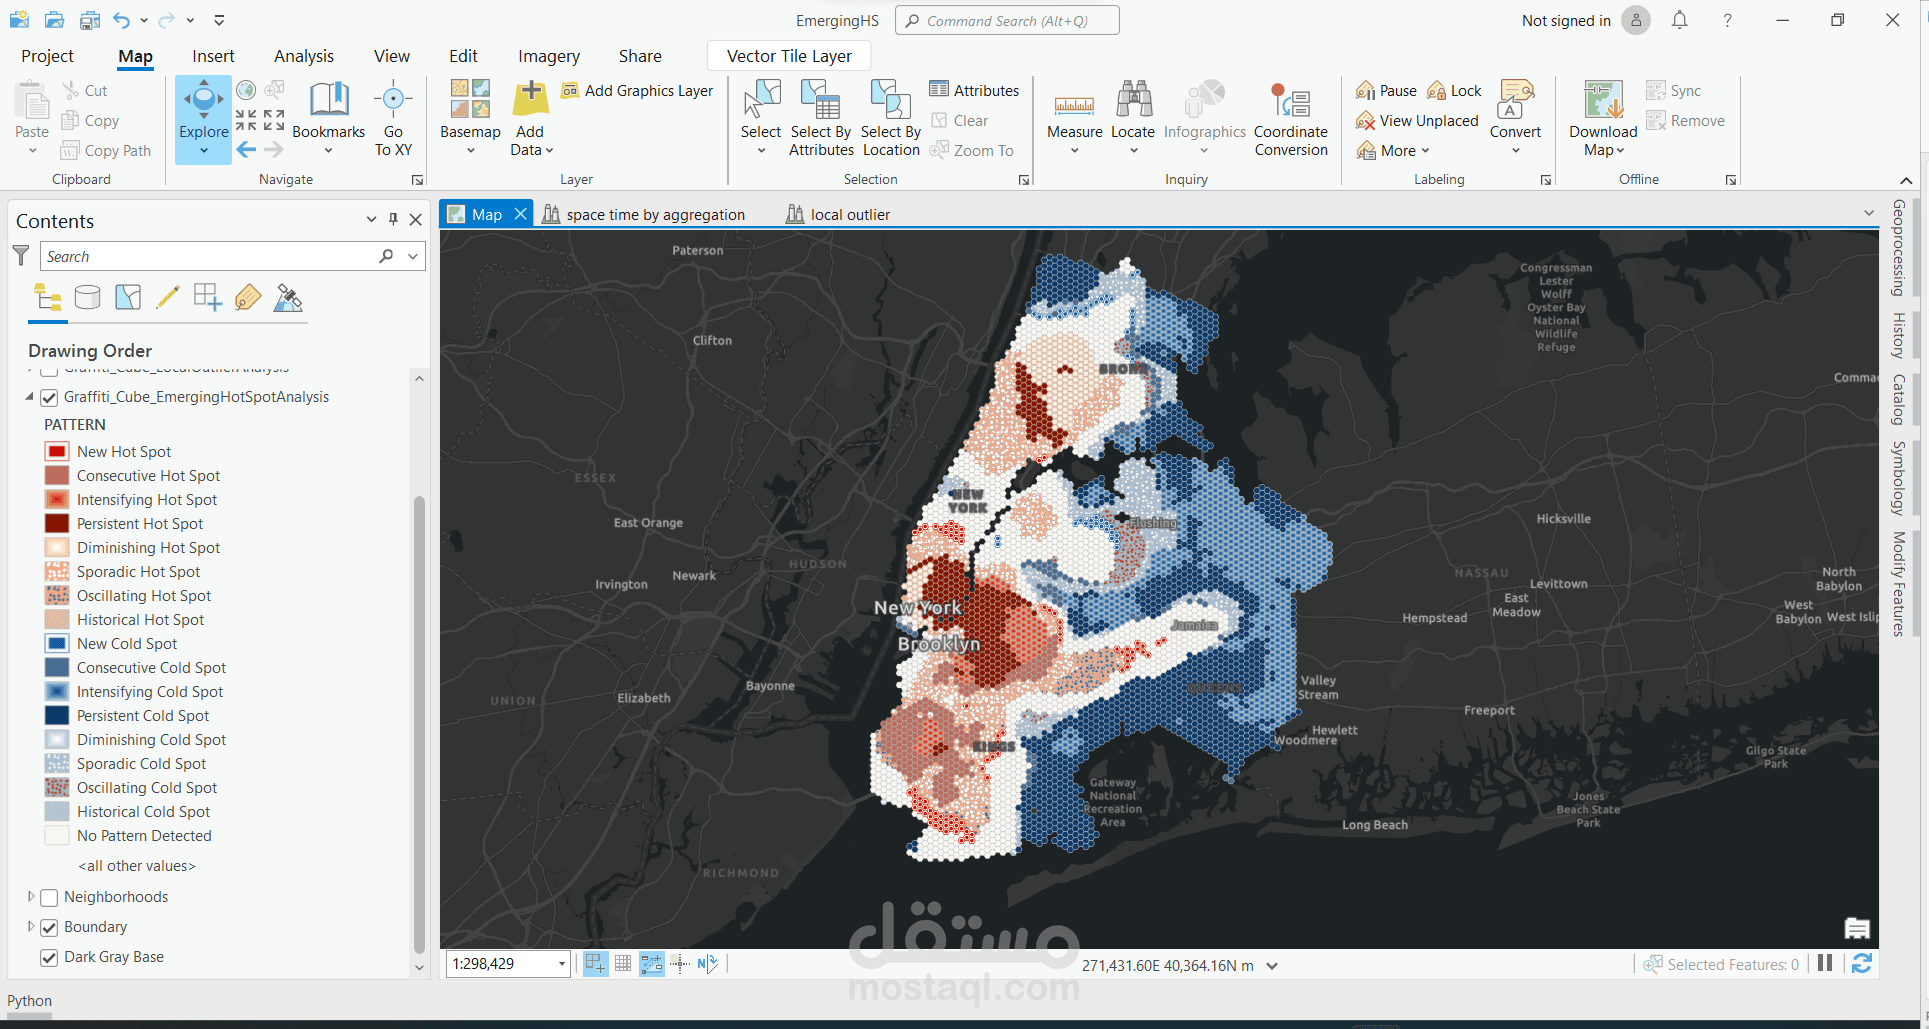Open the Locate tool
Viewport: 1929px width, 1029px height.
(1133, 118)
